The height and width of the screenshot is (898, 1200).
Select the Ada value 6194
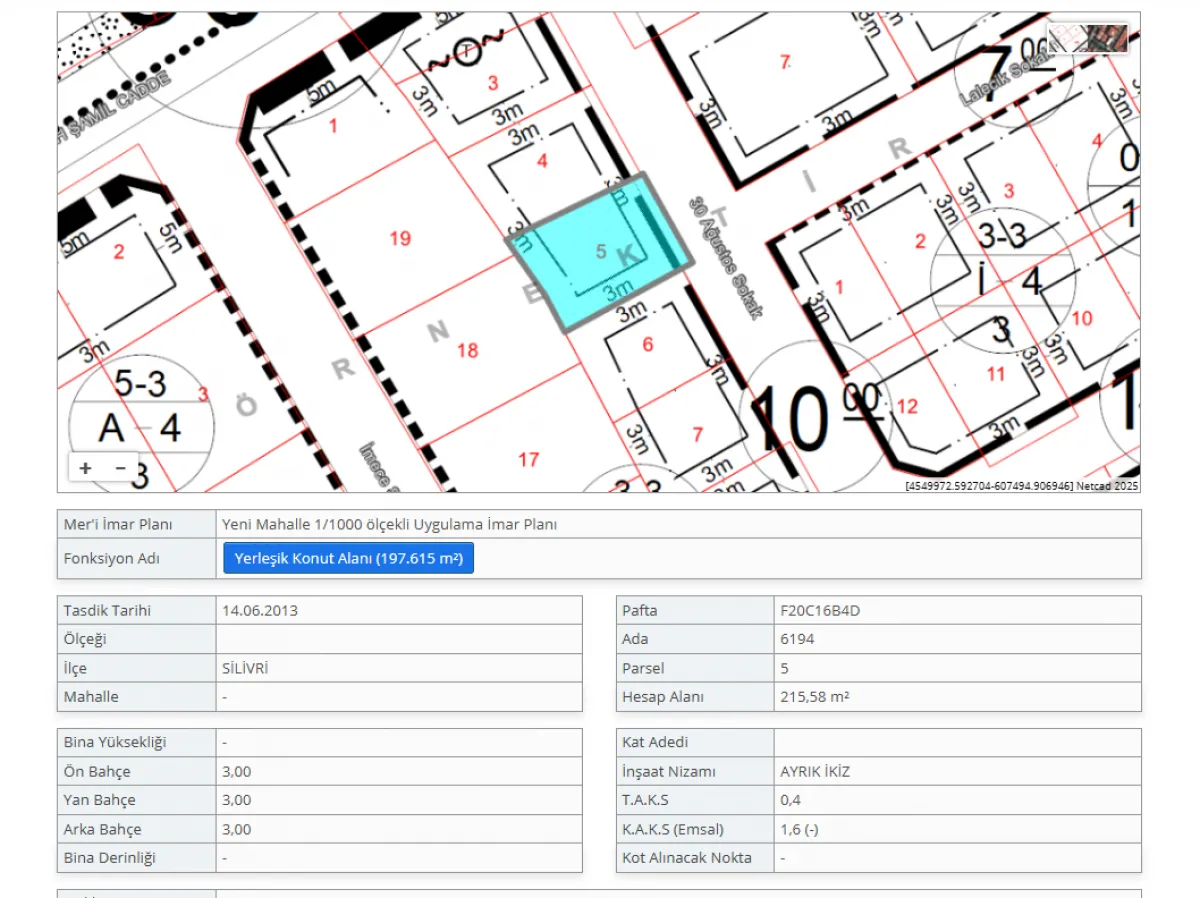pyautogui.click(x=797, y=639)
